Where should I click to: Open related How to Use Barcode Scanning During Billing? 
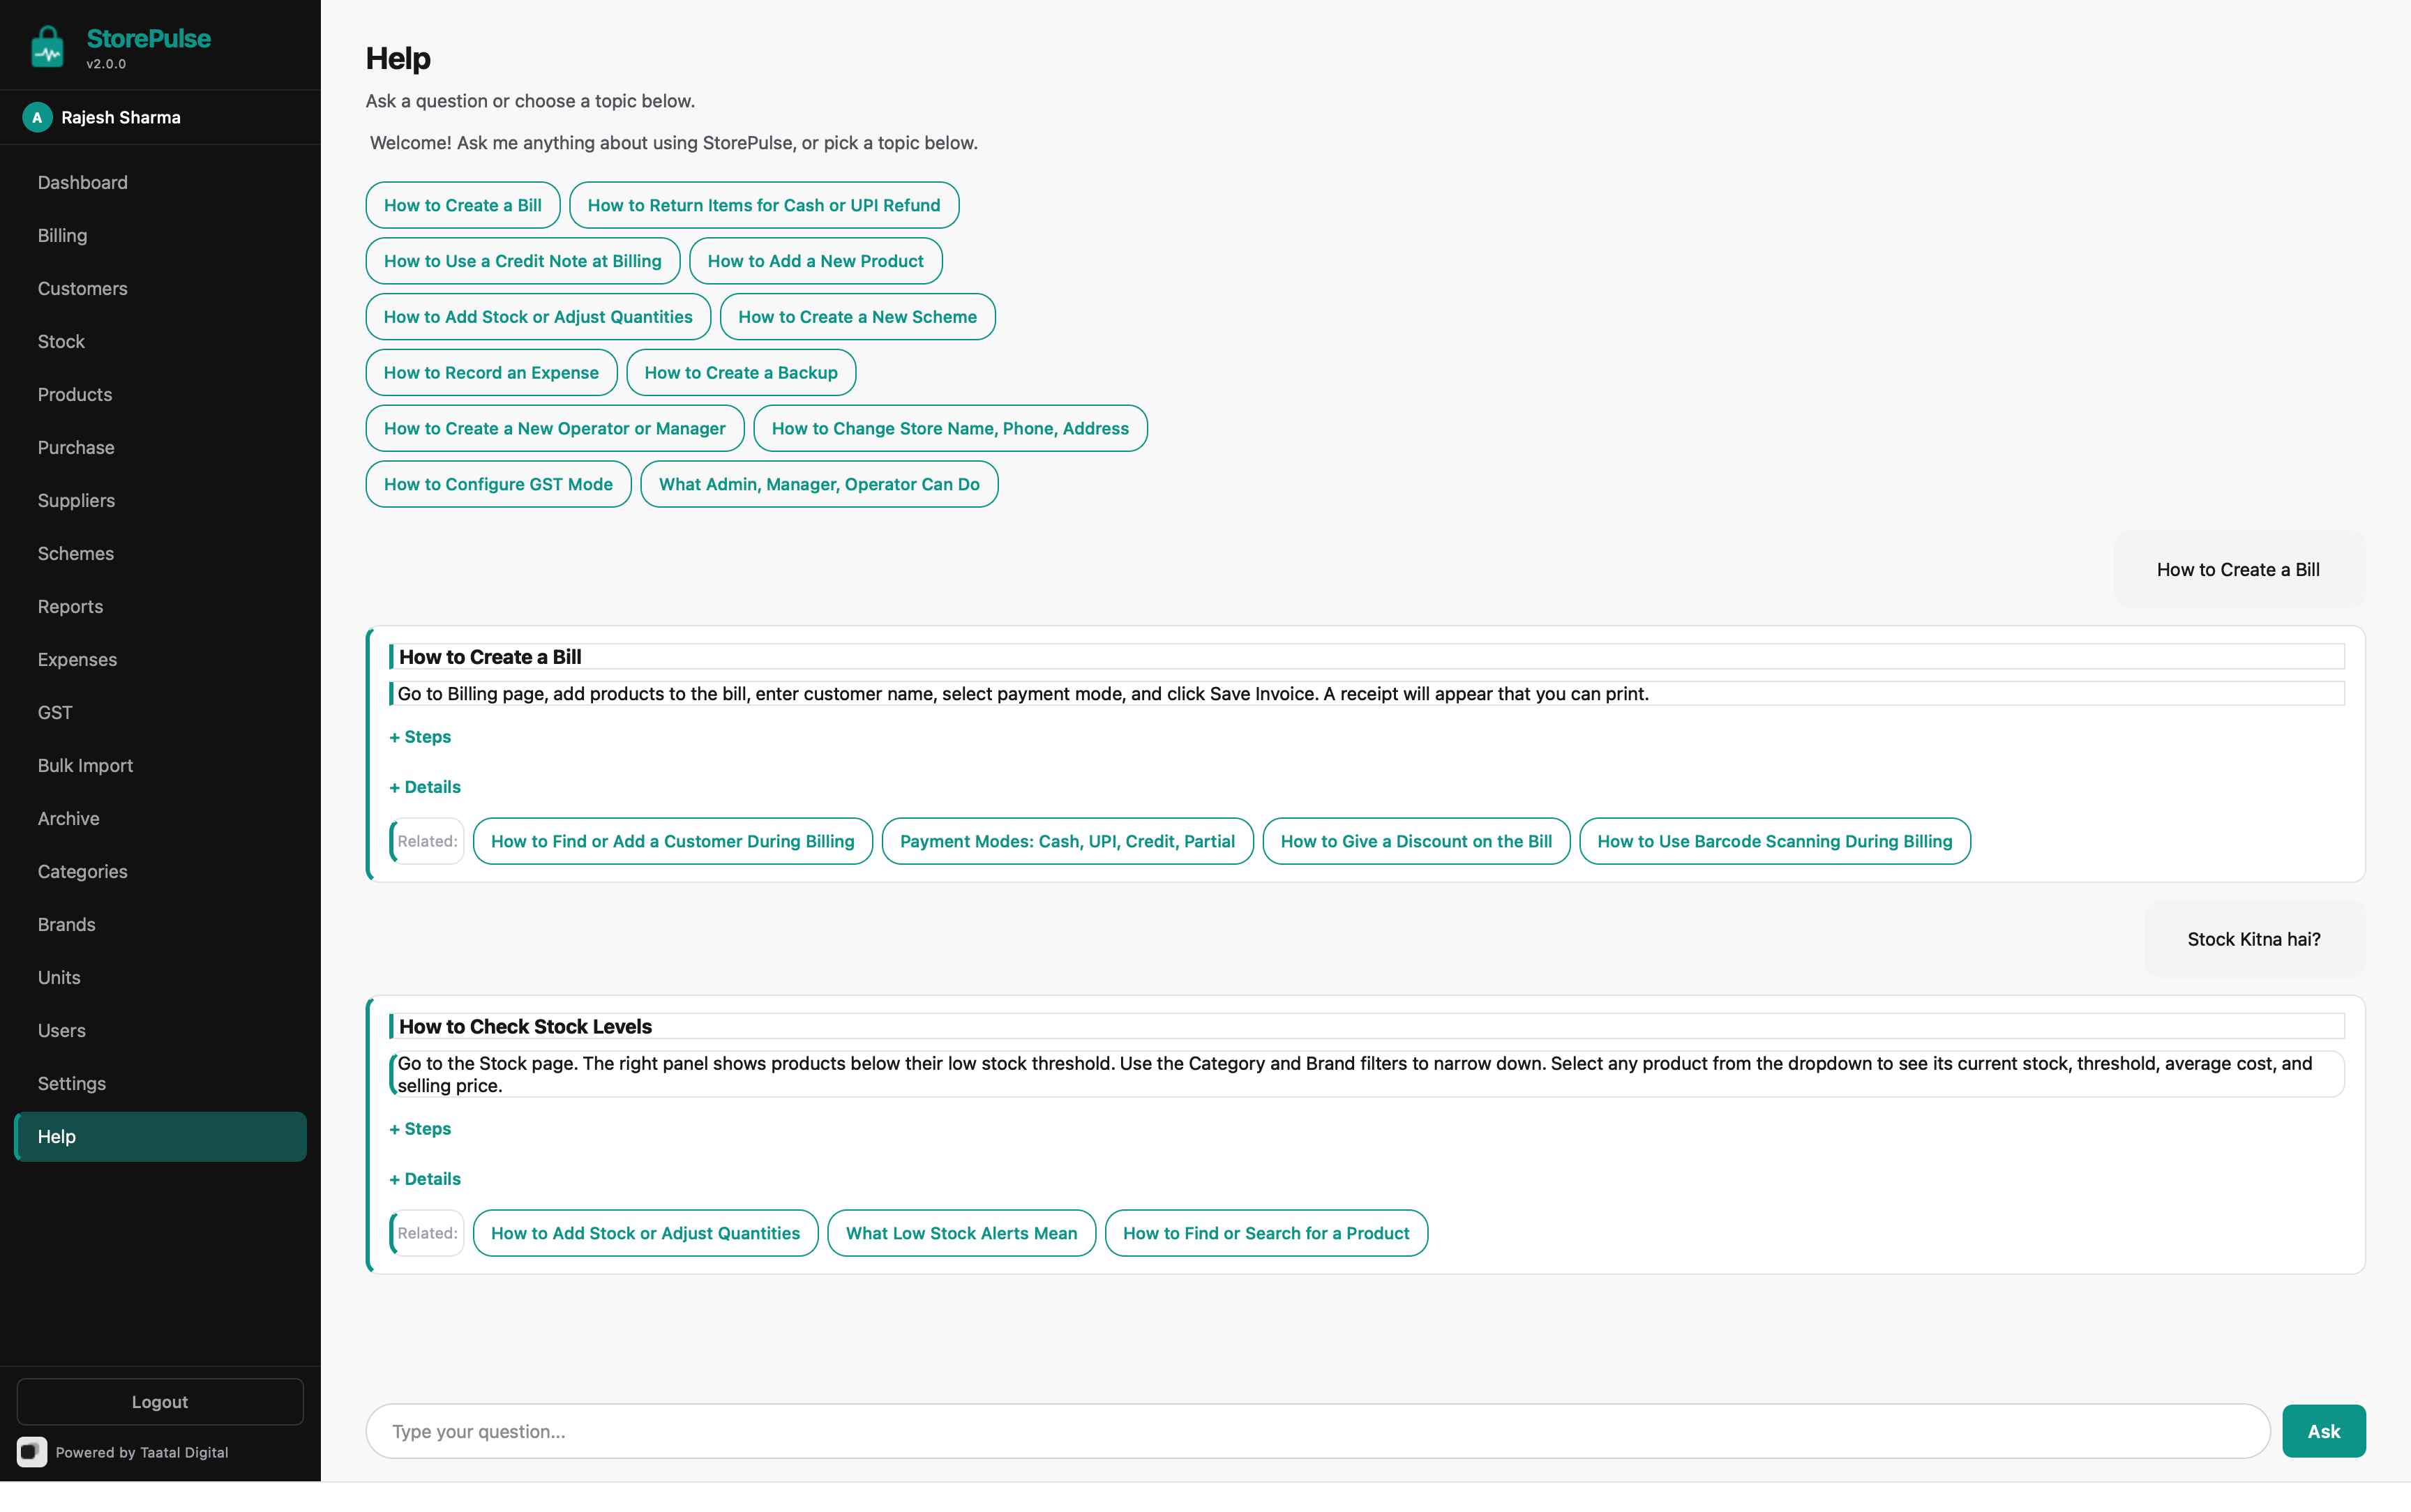1775,842
